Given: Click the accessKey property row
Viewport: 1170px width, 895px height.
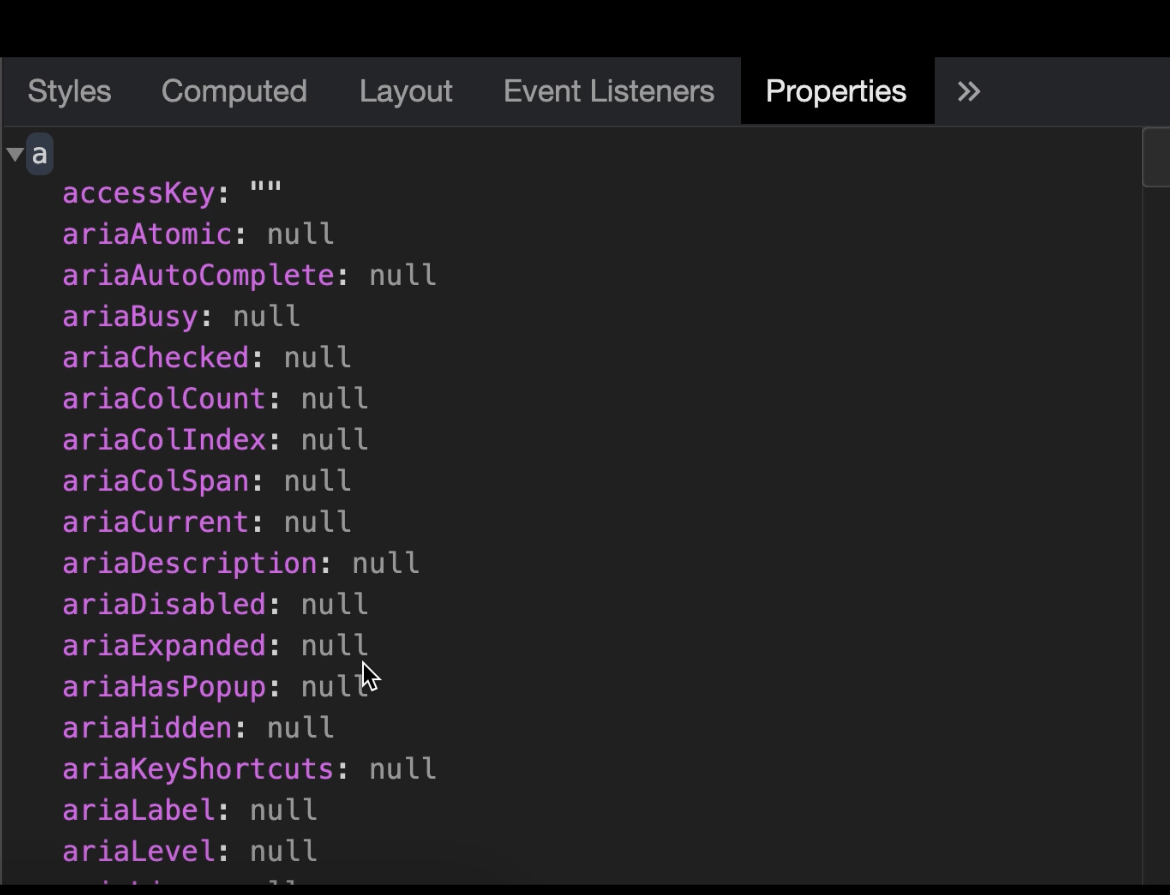Looking at the screenshot, I should click(x=172, y=193).
